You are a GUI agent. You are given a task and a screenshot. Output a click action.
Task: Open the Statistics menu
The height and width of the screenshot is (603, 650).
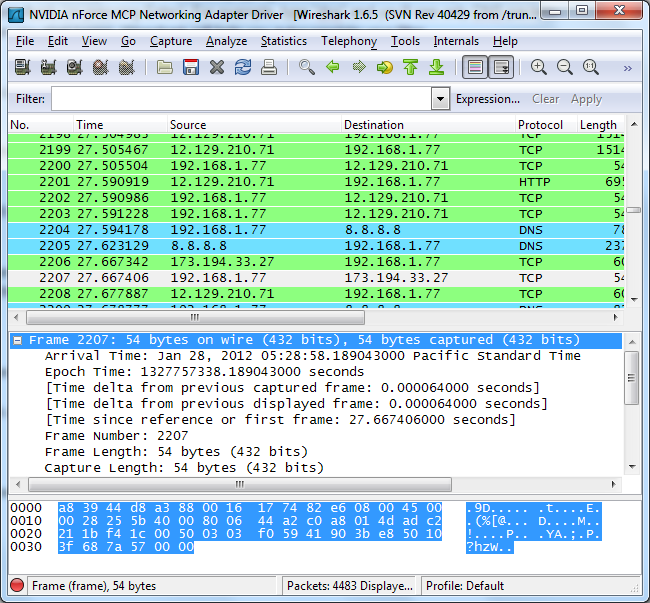click(x=283, y=41)
